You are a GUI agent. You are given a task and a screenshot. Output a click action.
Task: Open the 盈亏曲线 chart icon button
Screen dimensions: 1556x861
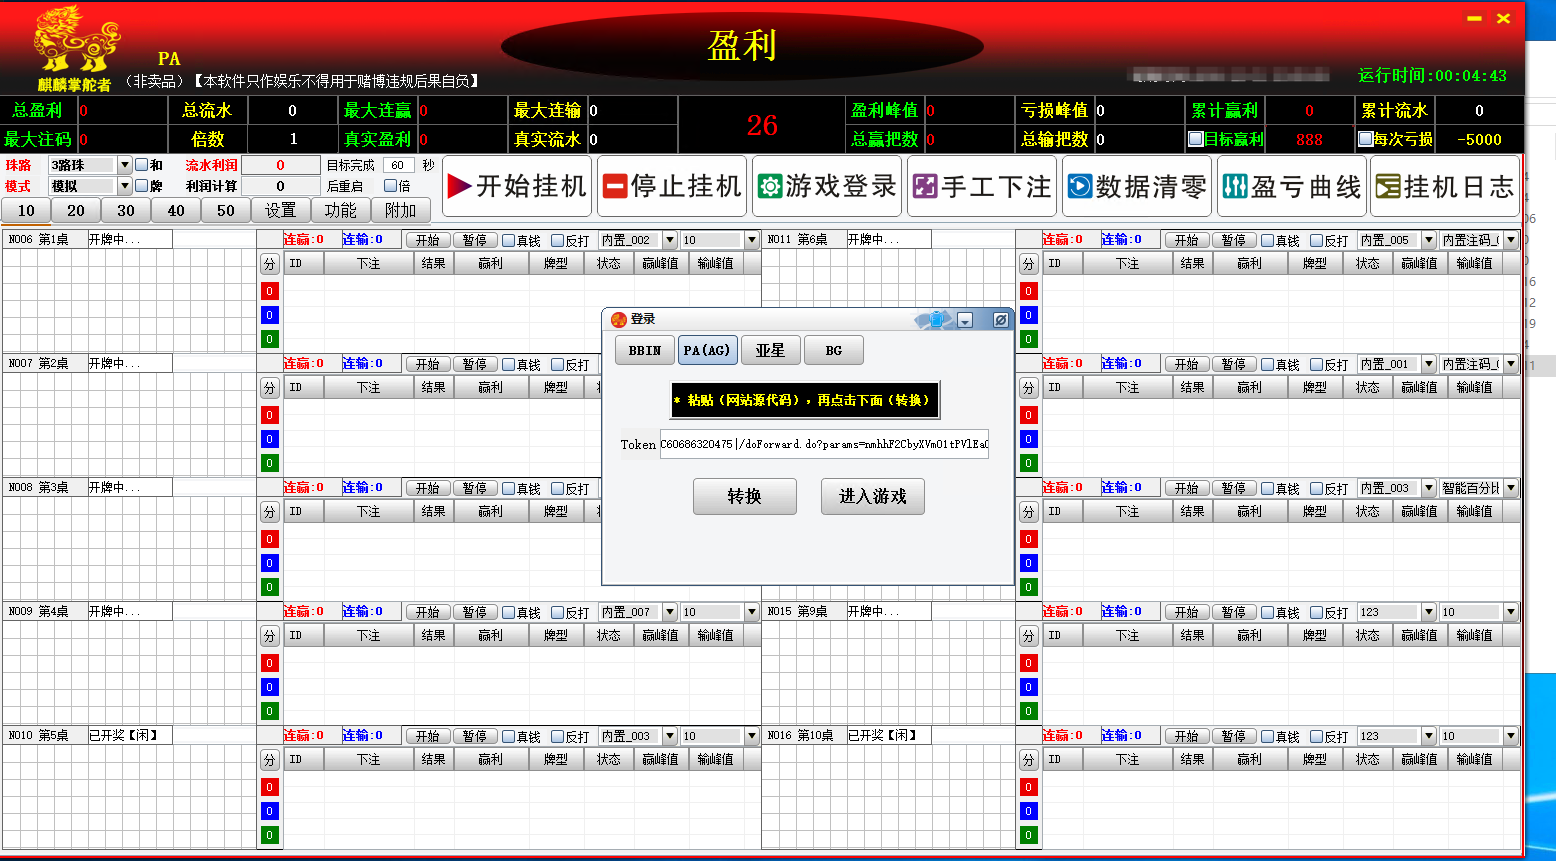click(1292, 186)
